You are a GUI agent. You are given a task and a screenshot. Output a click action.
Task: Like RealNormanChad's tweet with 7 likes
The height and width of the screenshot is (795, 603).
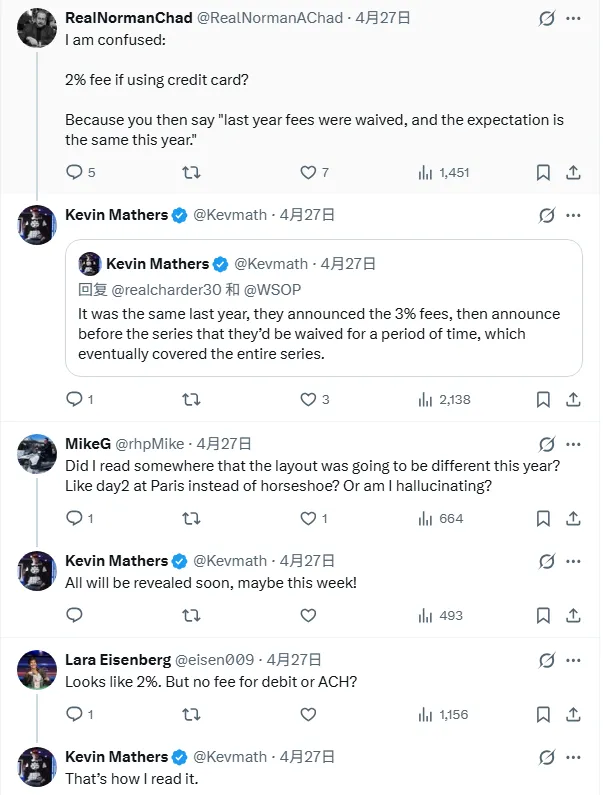point(308,172)
